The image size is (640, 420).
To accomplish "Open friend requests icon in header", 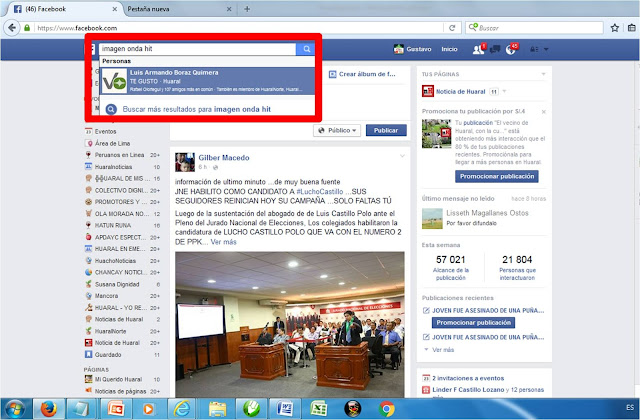I will pos(478,49).
